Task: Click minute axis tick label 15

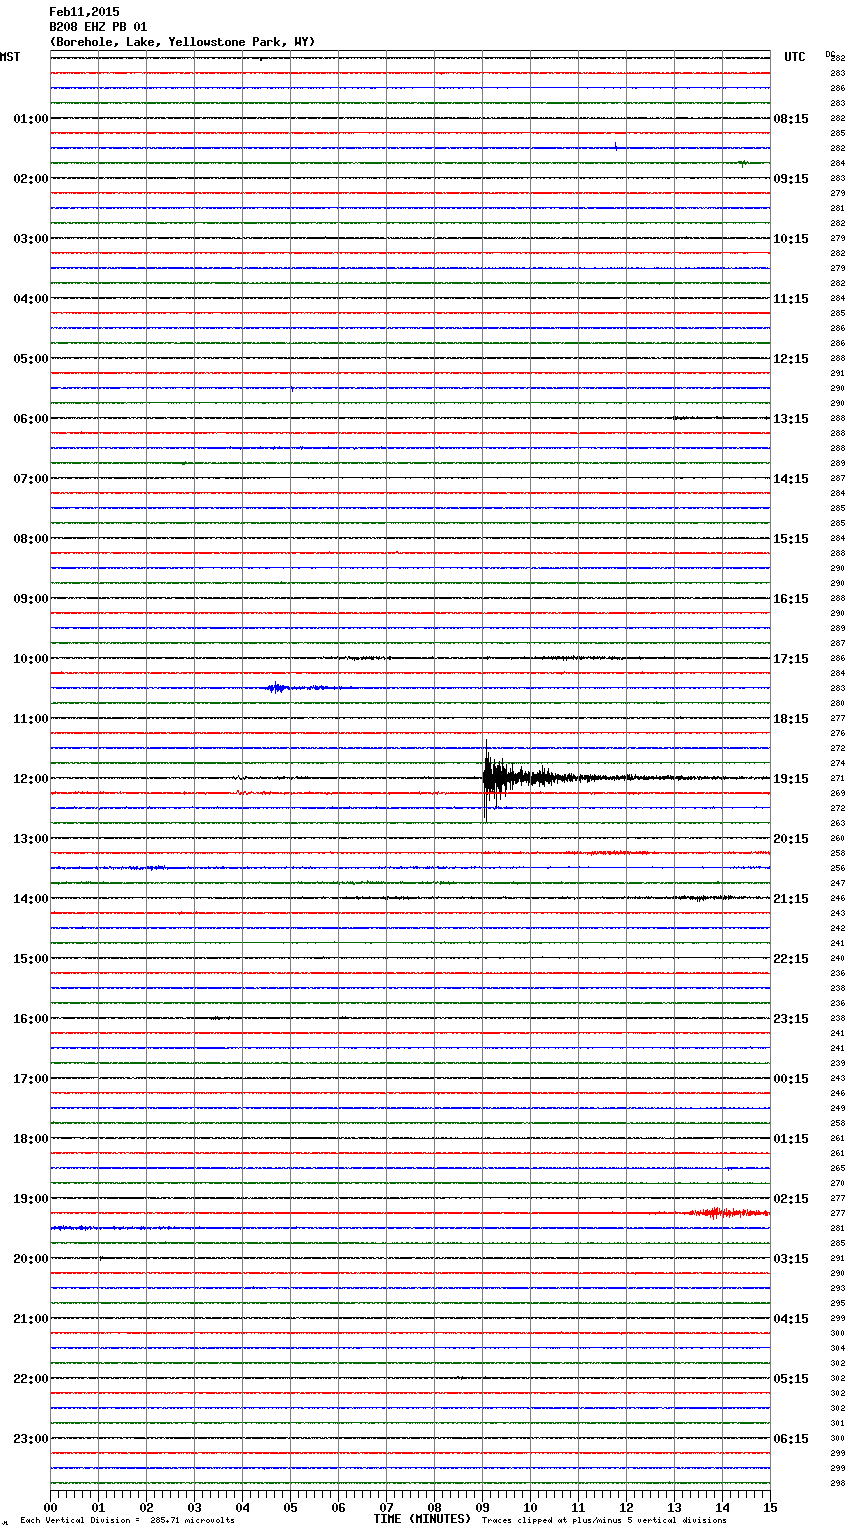Action: pos(770,1507)
